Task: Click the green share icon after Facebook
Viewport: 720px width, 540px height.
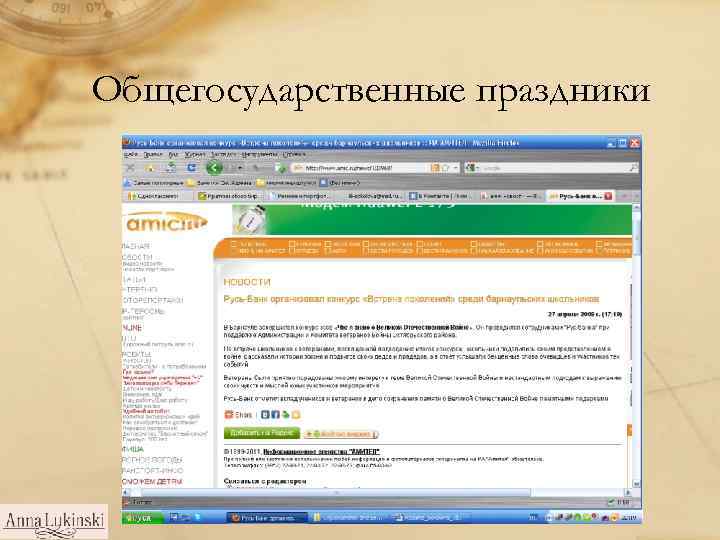Action: click(286, 415)
